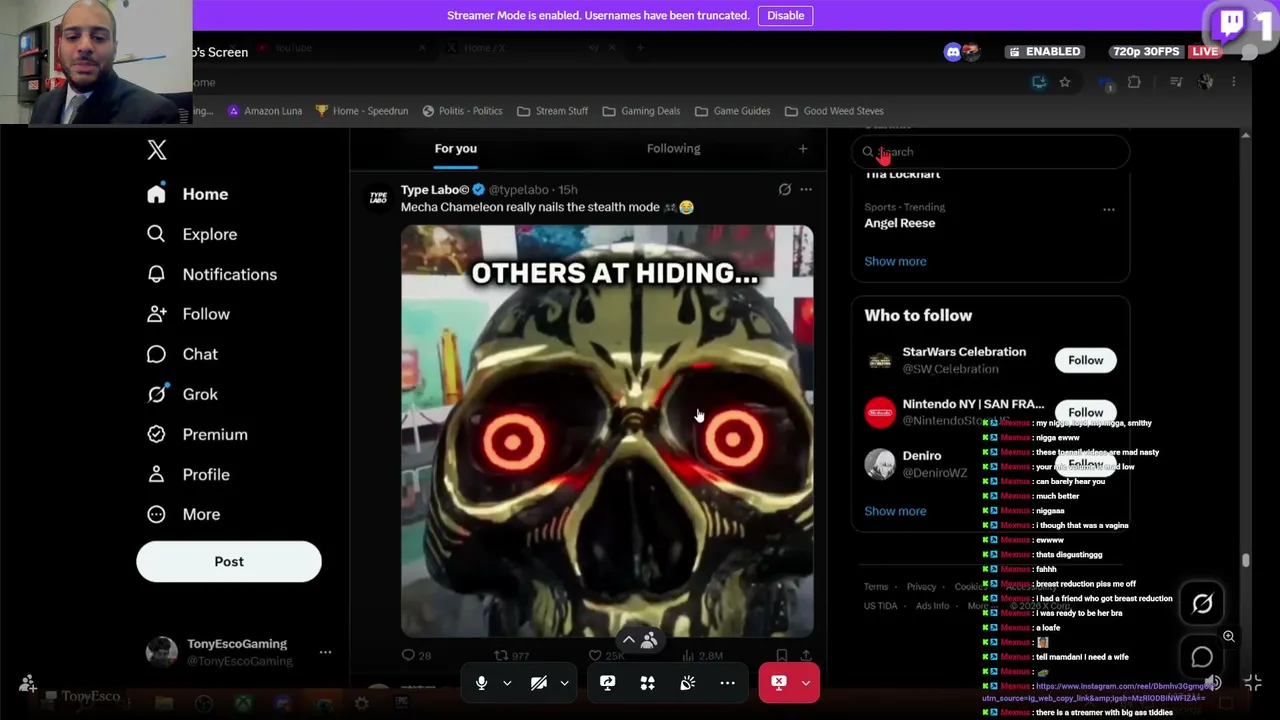This screenshot has height=720, width=1280.
Task: Open the Stream Stuff bookmarks folder
Action: pyautogui.click(x=552, y=111)
